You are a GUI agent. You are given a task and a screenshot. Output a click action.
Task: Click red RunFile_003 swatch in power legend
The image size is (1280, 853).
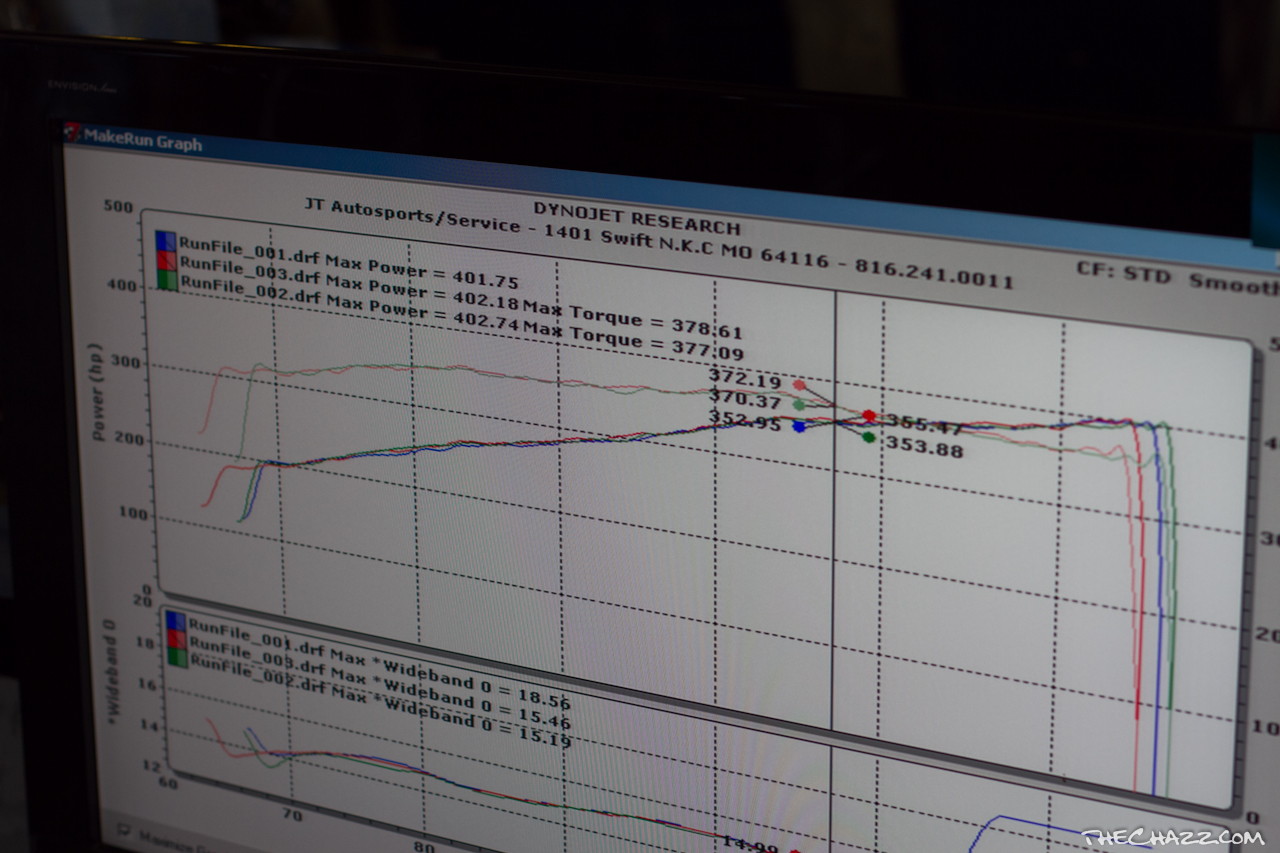166,261
